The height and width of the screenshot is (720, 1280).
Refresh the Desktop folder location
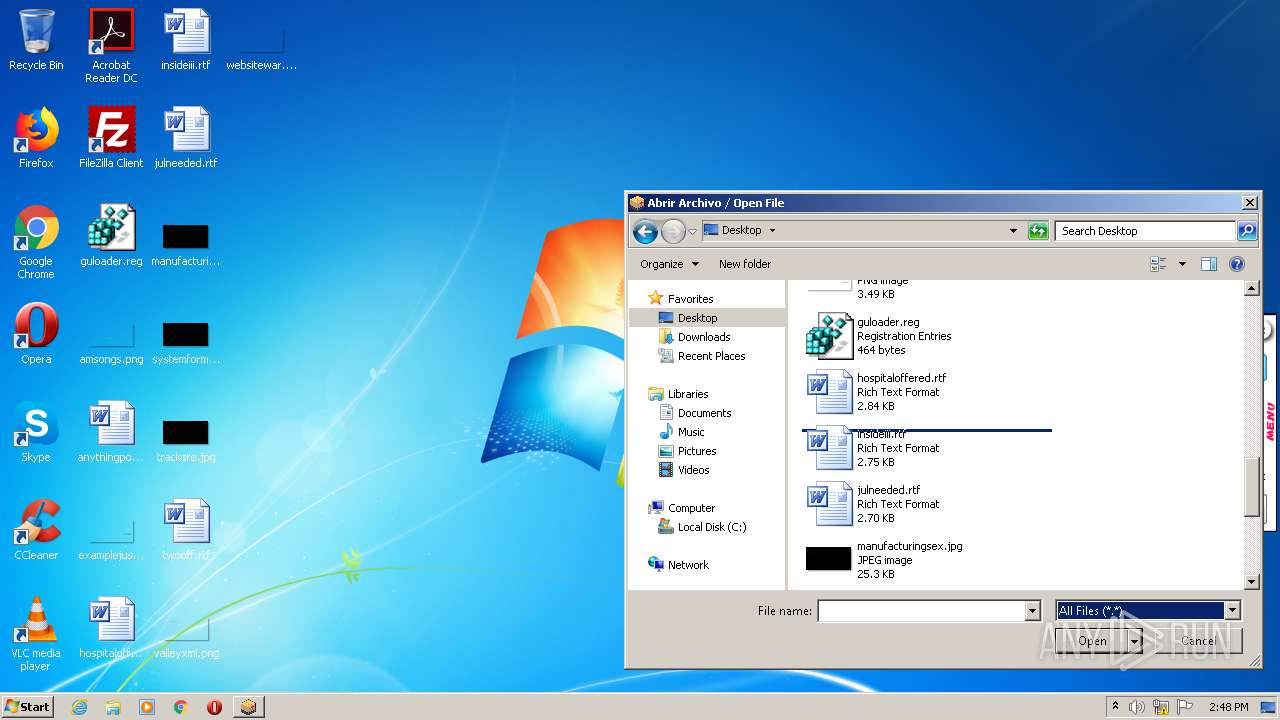point(1038,231)
